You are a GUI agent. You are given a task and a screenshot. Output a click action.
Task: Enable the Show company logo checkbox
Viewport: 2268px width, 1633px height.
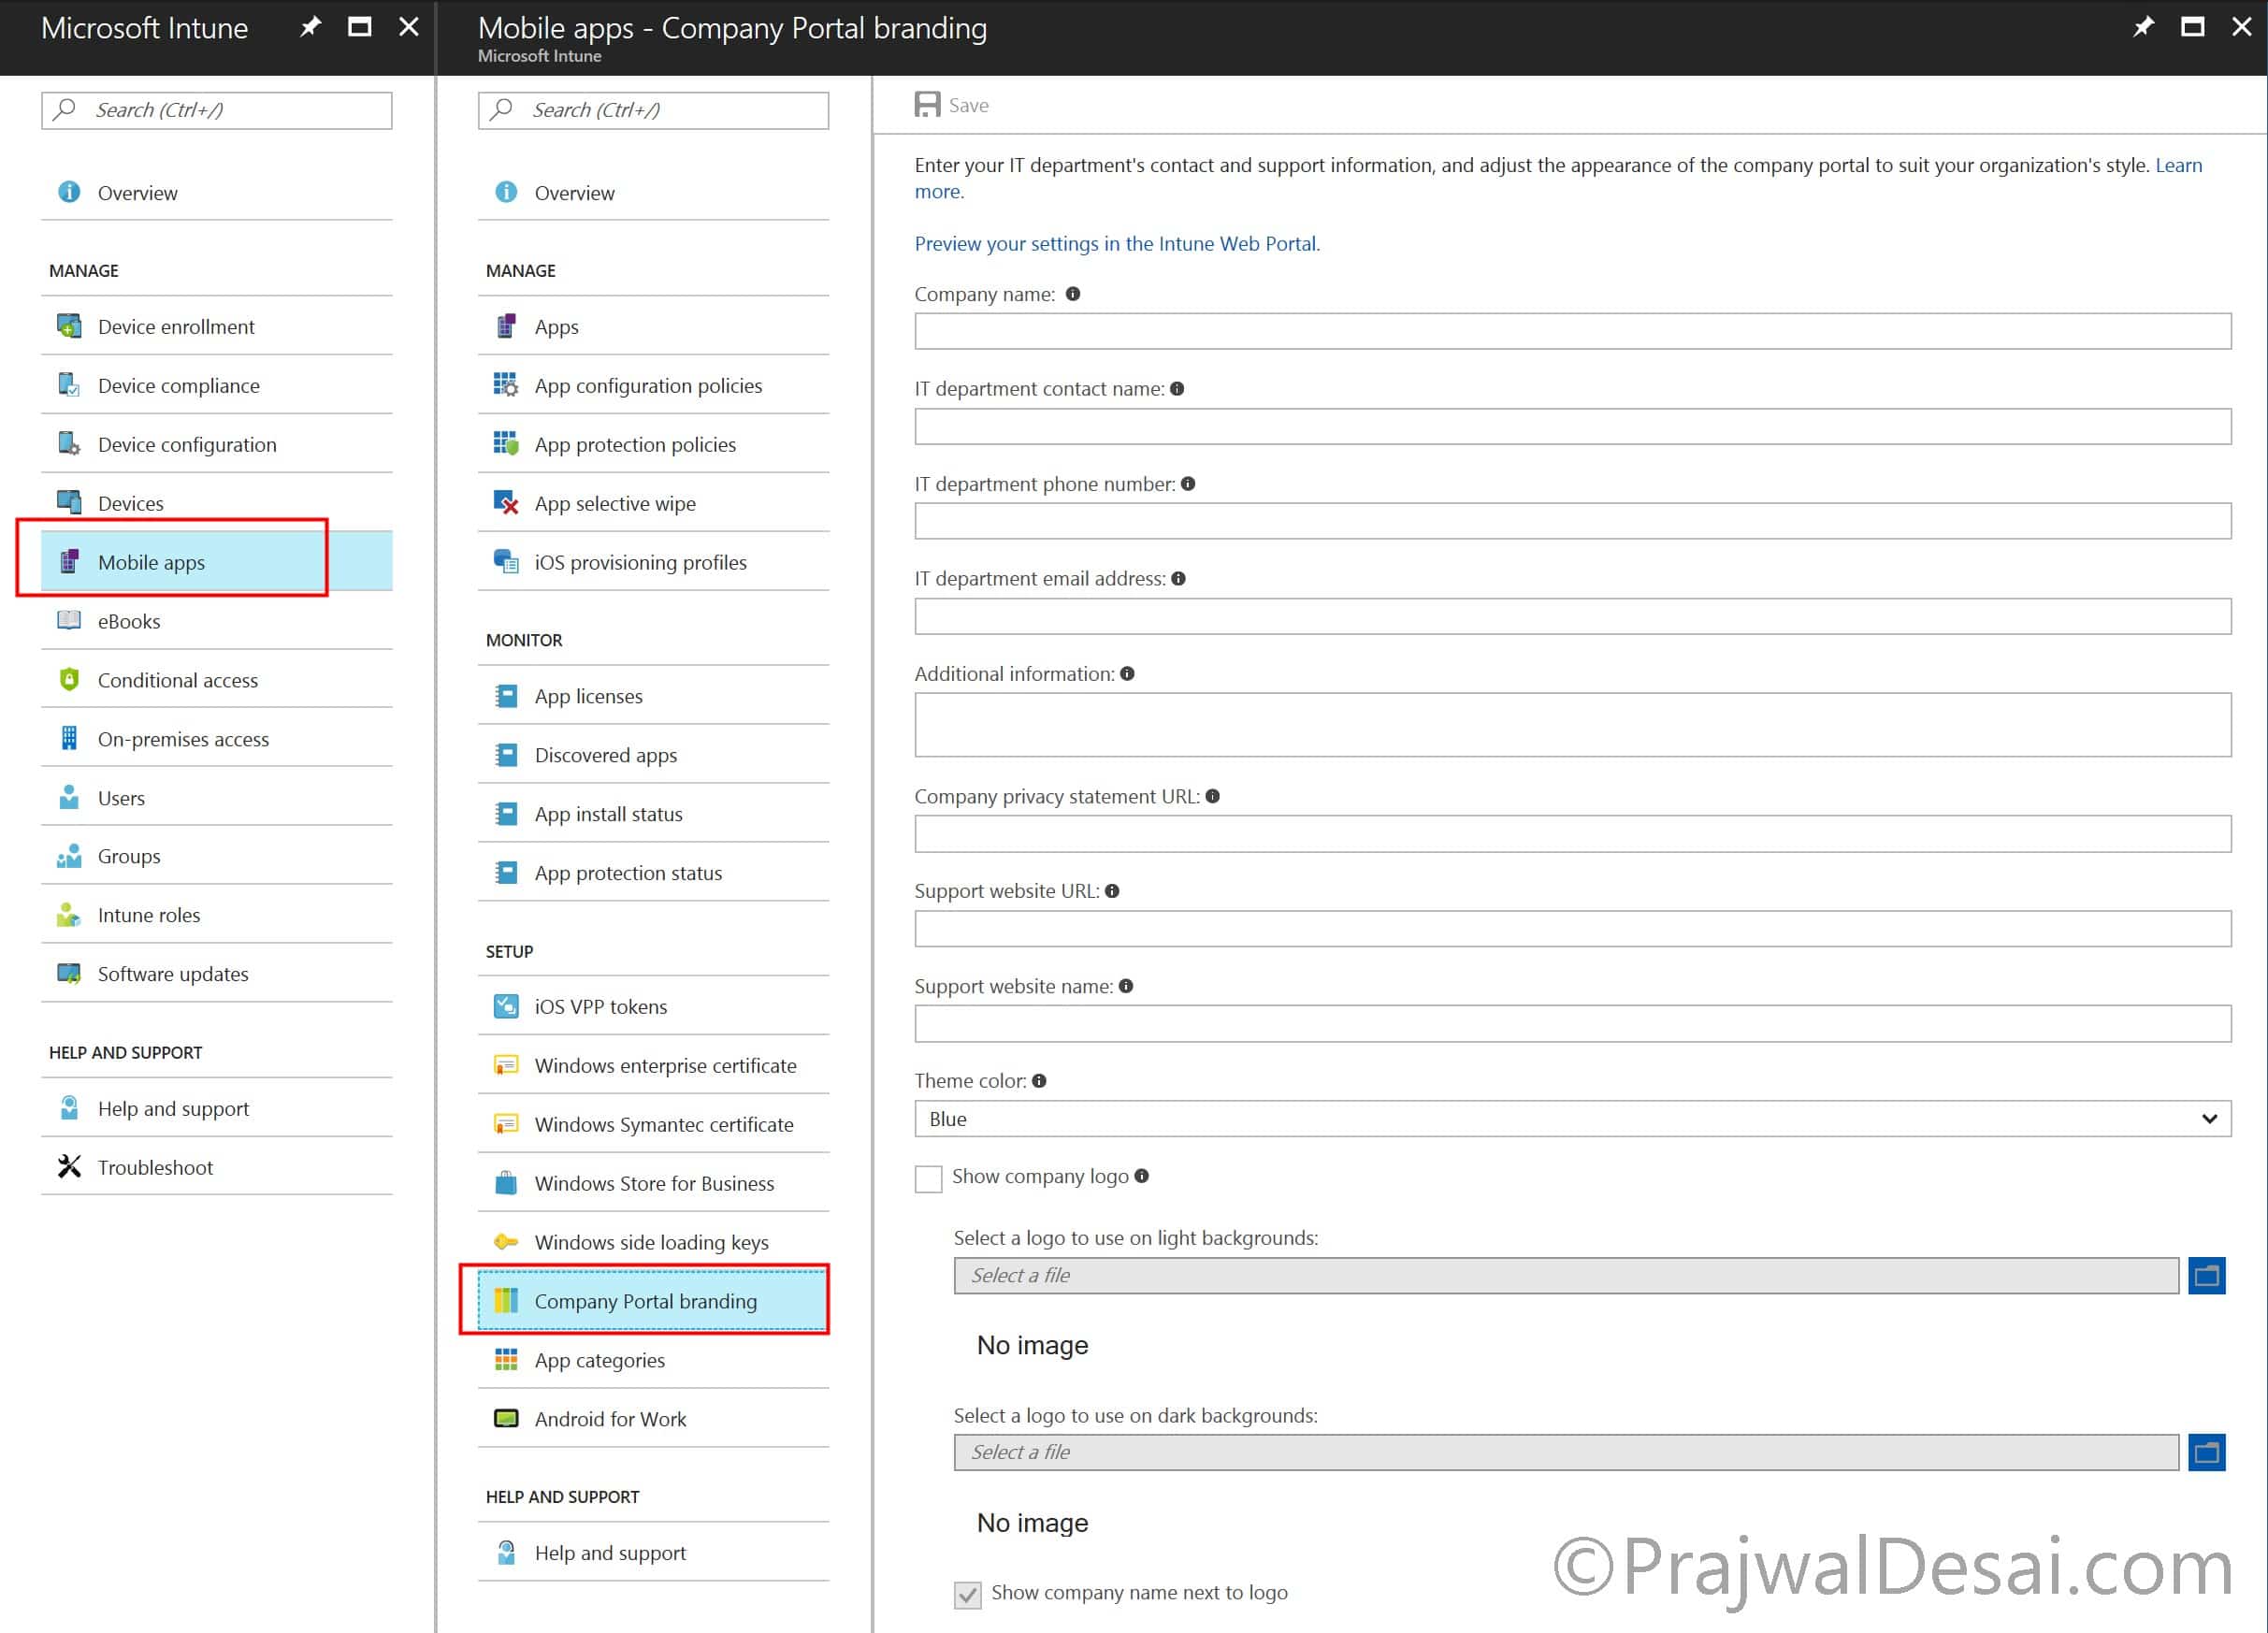pyautogui.click(x=928, y=1178)
